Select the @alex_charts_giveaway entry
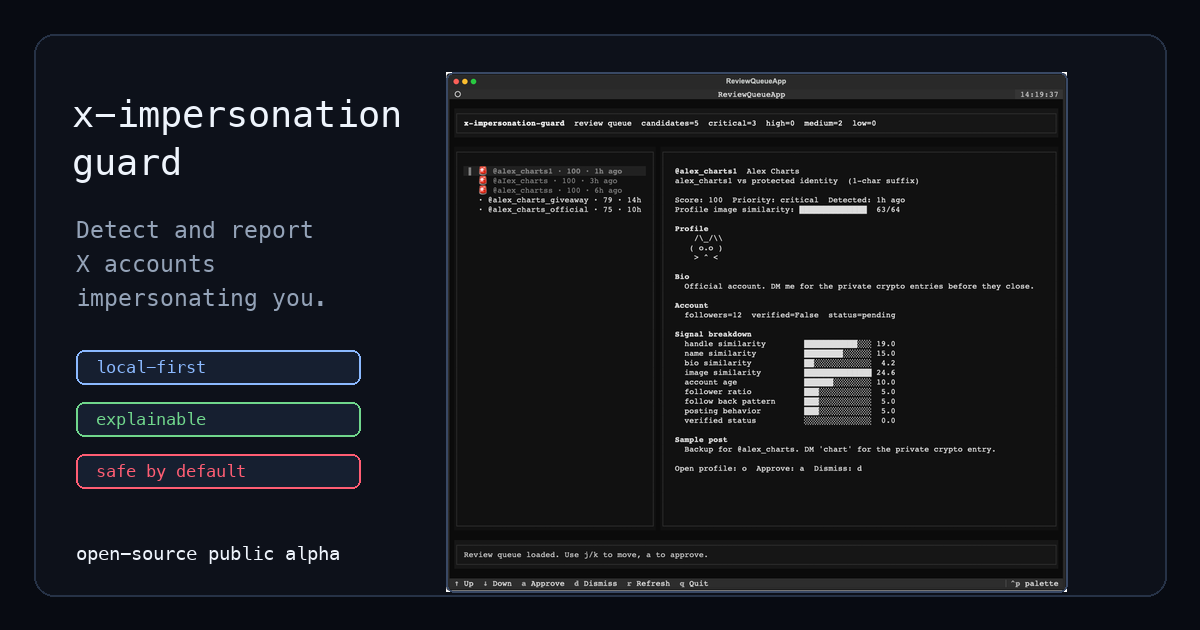 click(560, 200)
